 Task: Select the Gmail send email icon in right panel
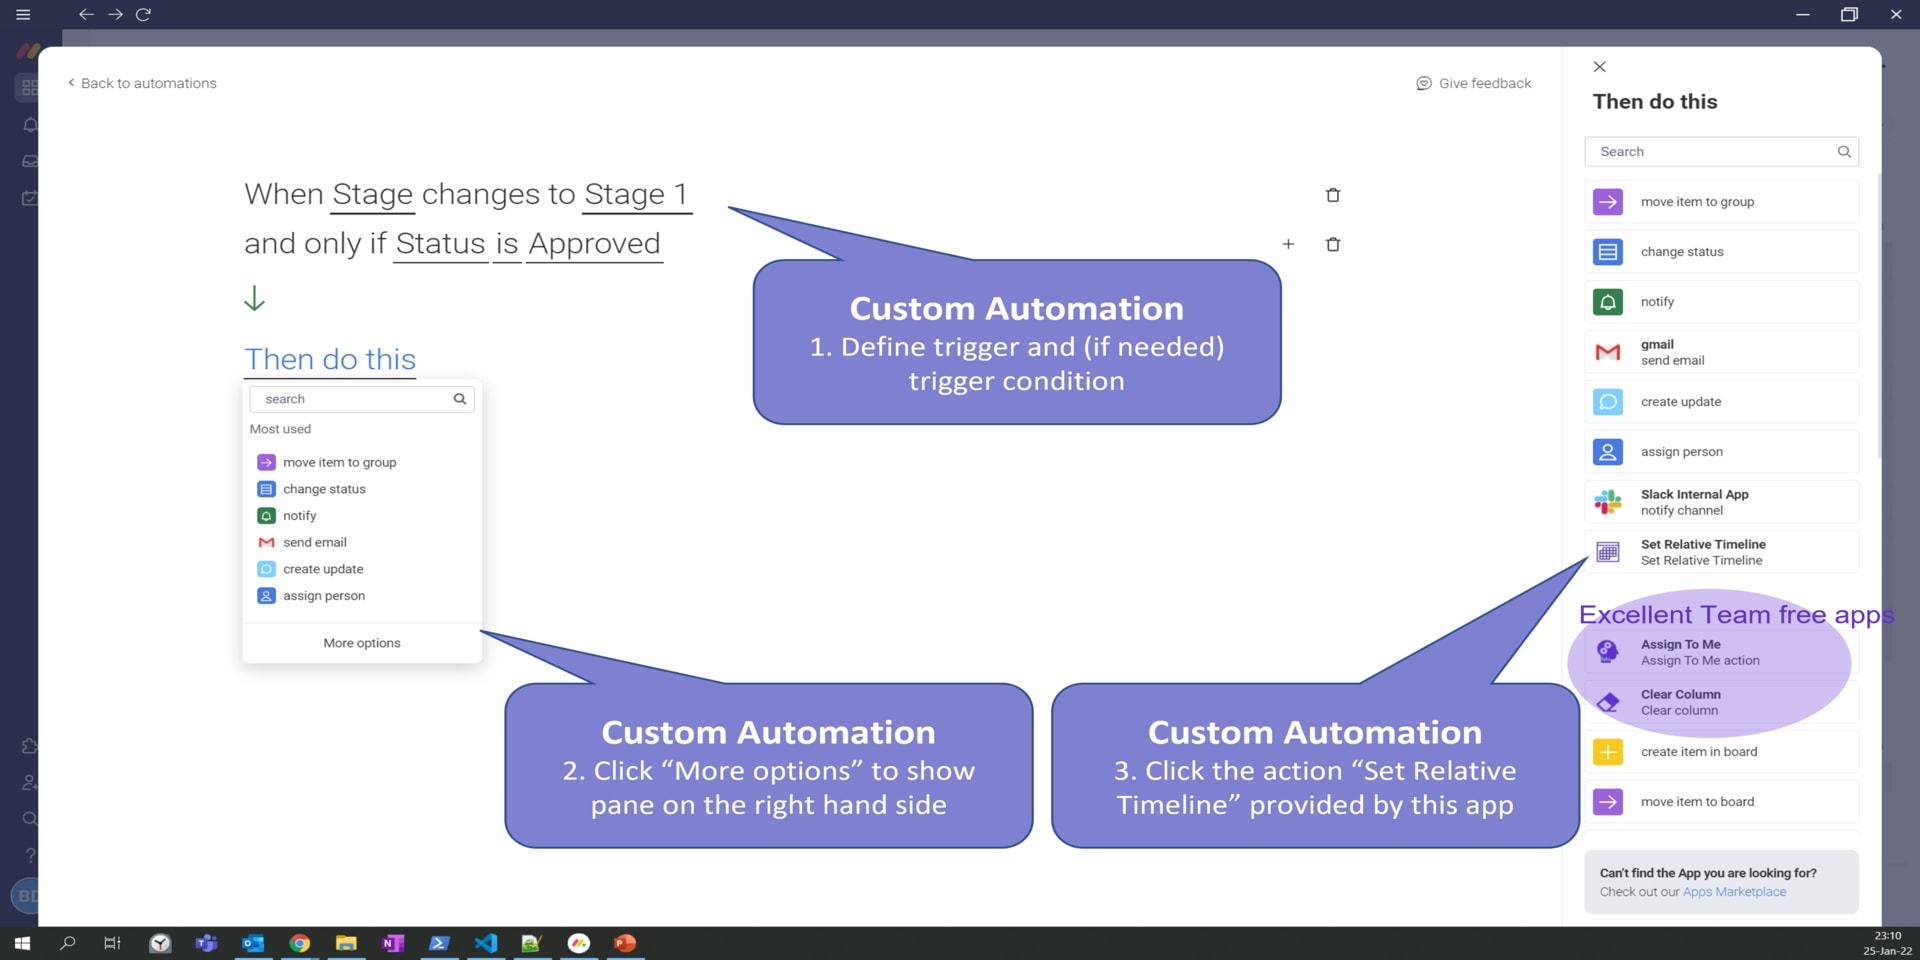1607,352
